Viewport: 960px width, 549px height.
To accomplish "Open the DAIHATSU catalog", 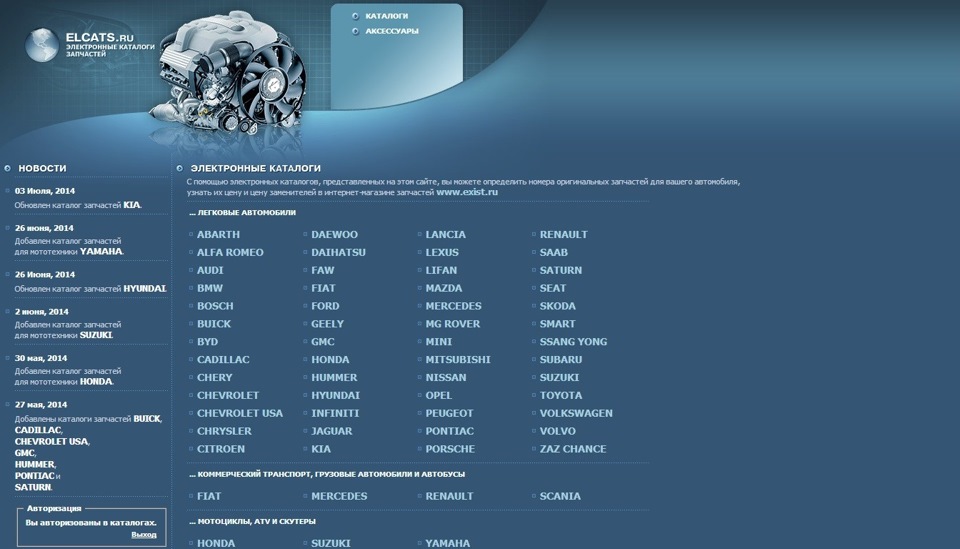I will point(338,252).
